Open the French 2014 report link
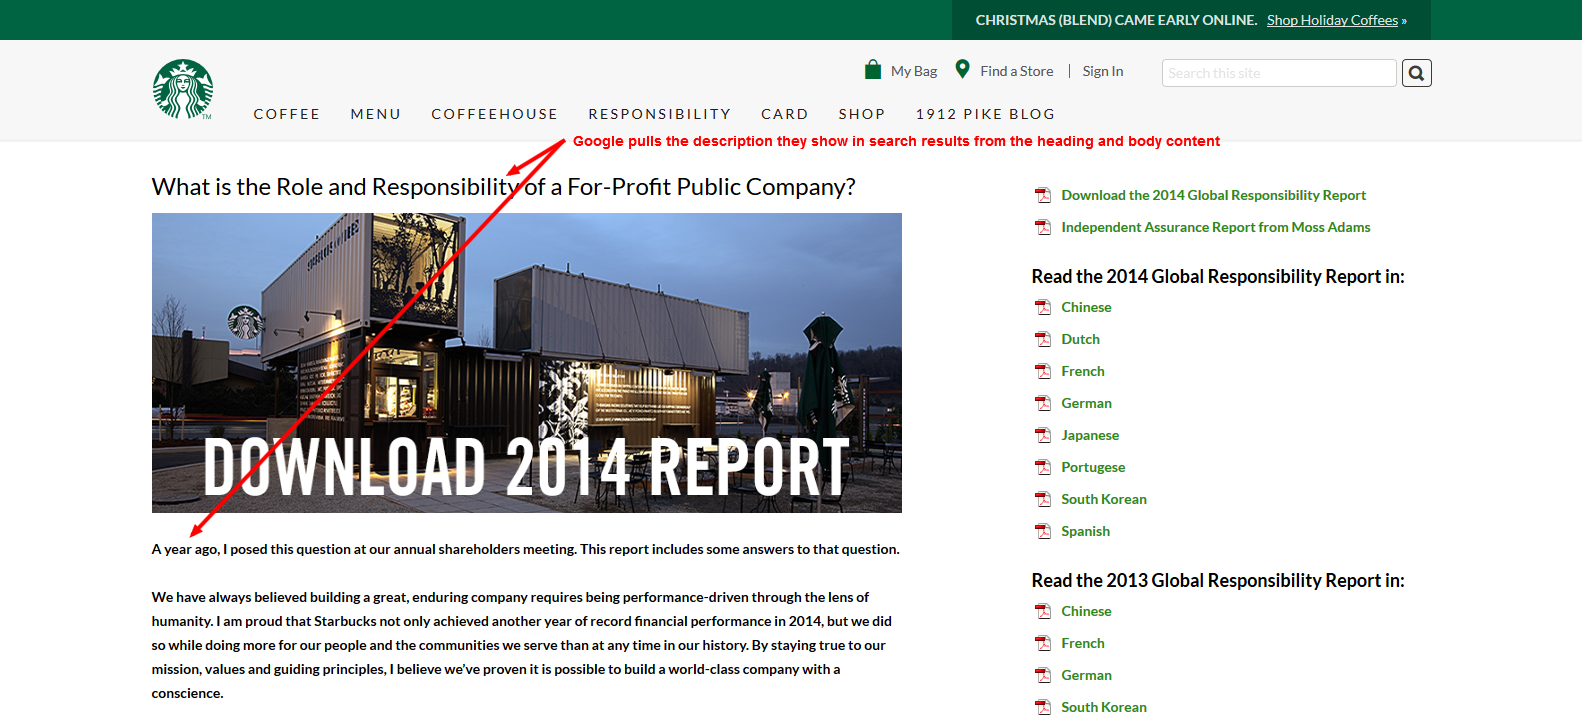Viewport: 1582px width, 720px height. point(1083,371)
